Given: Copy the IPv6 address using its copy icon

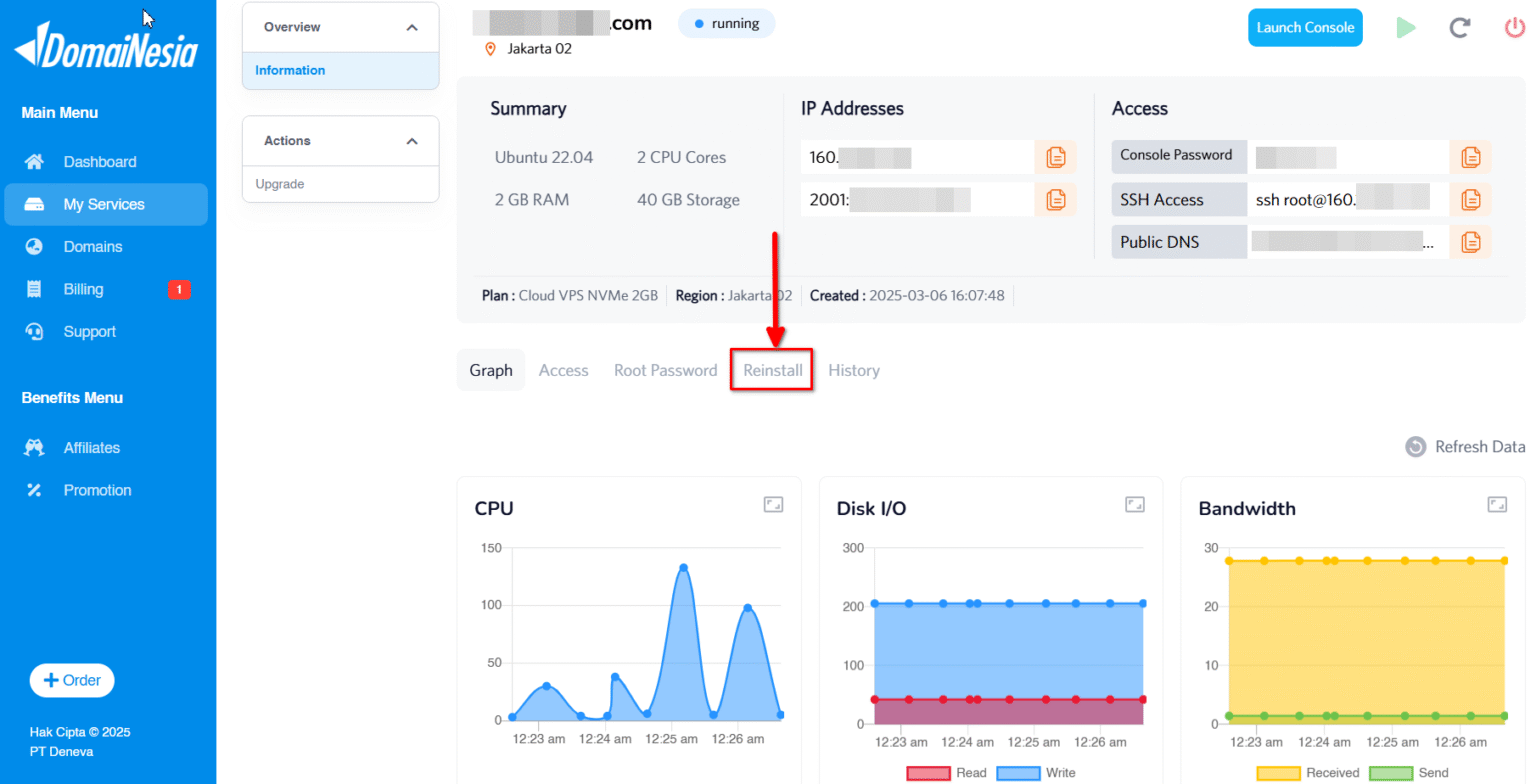Looking at the screenshot, I should pyautogui.click(x=1055, y=199).
